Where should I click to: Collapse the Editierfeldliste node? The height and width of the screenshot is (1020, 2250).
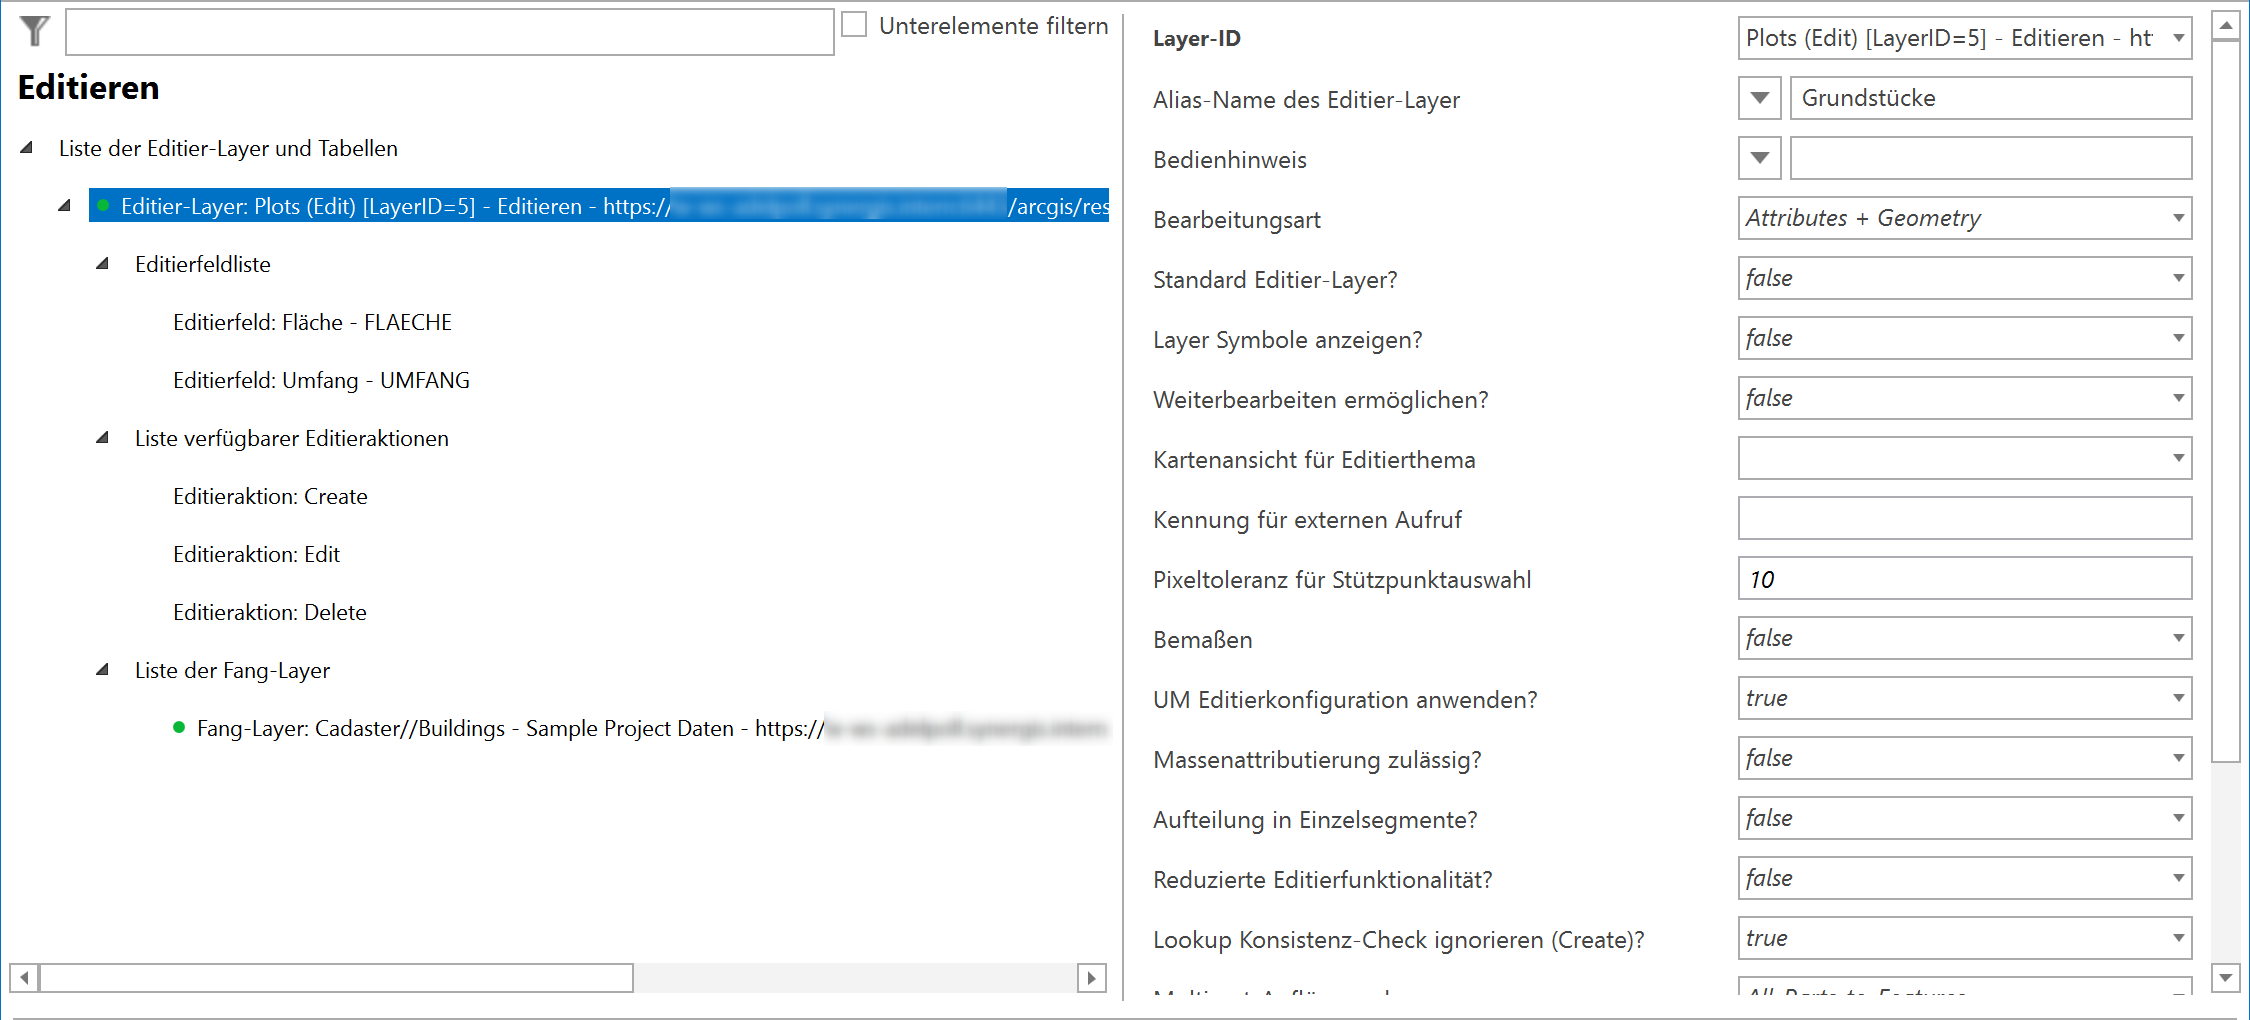[102, 264]
